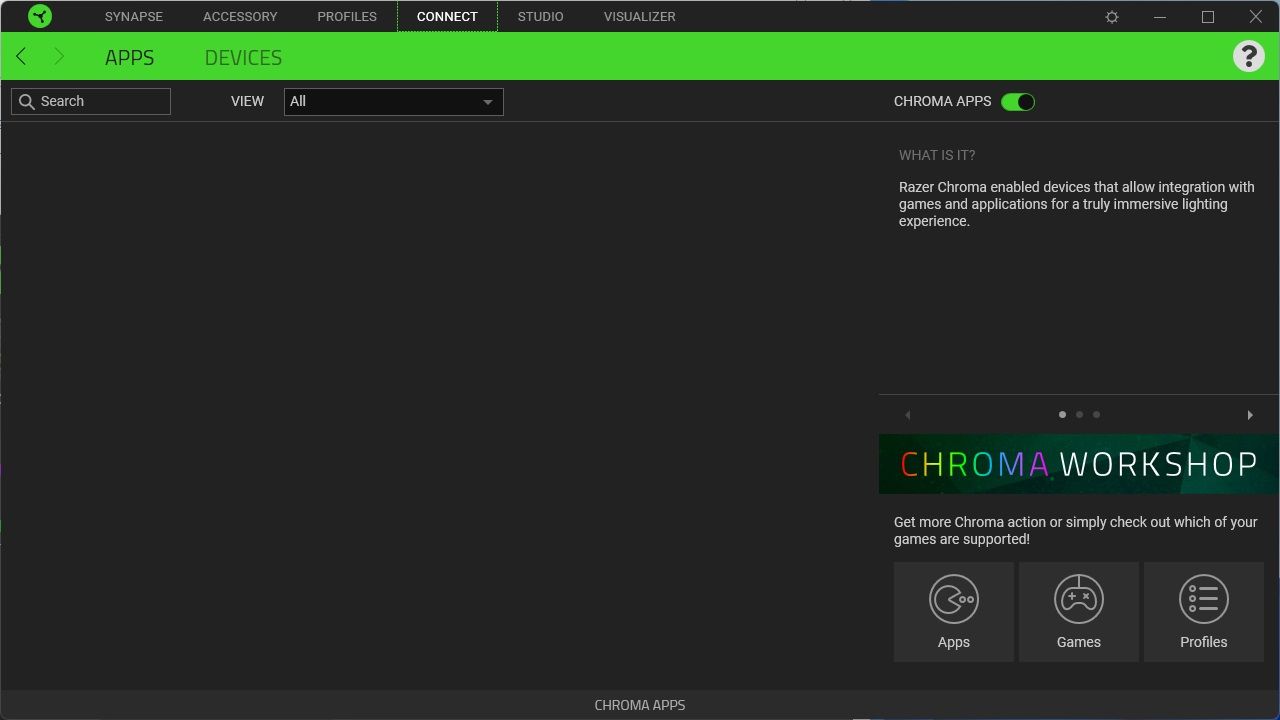This screenshot has width=1280, height=720.
Task: Maximize the Razer Synapse window
Action: 1208,17
